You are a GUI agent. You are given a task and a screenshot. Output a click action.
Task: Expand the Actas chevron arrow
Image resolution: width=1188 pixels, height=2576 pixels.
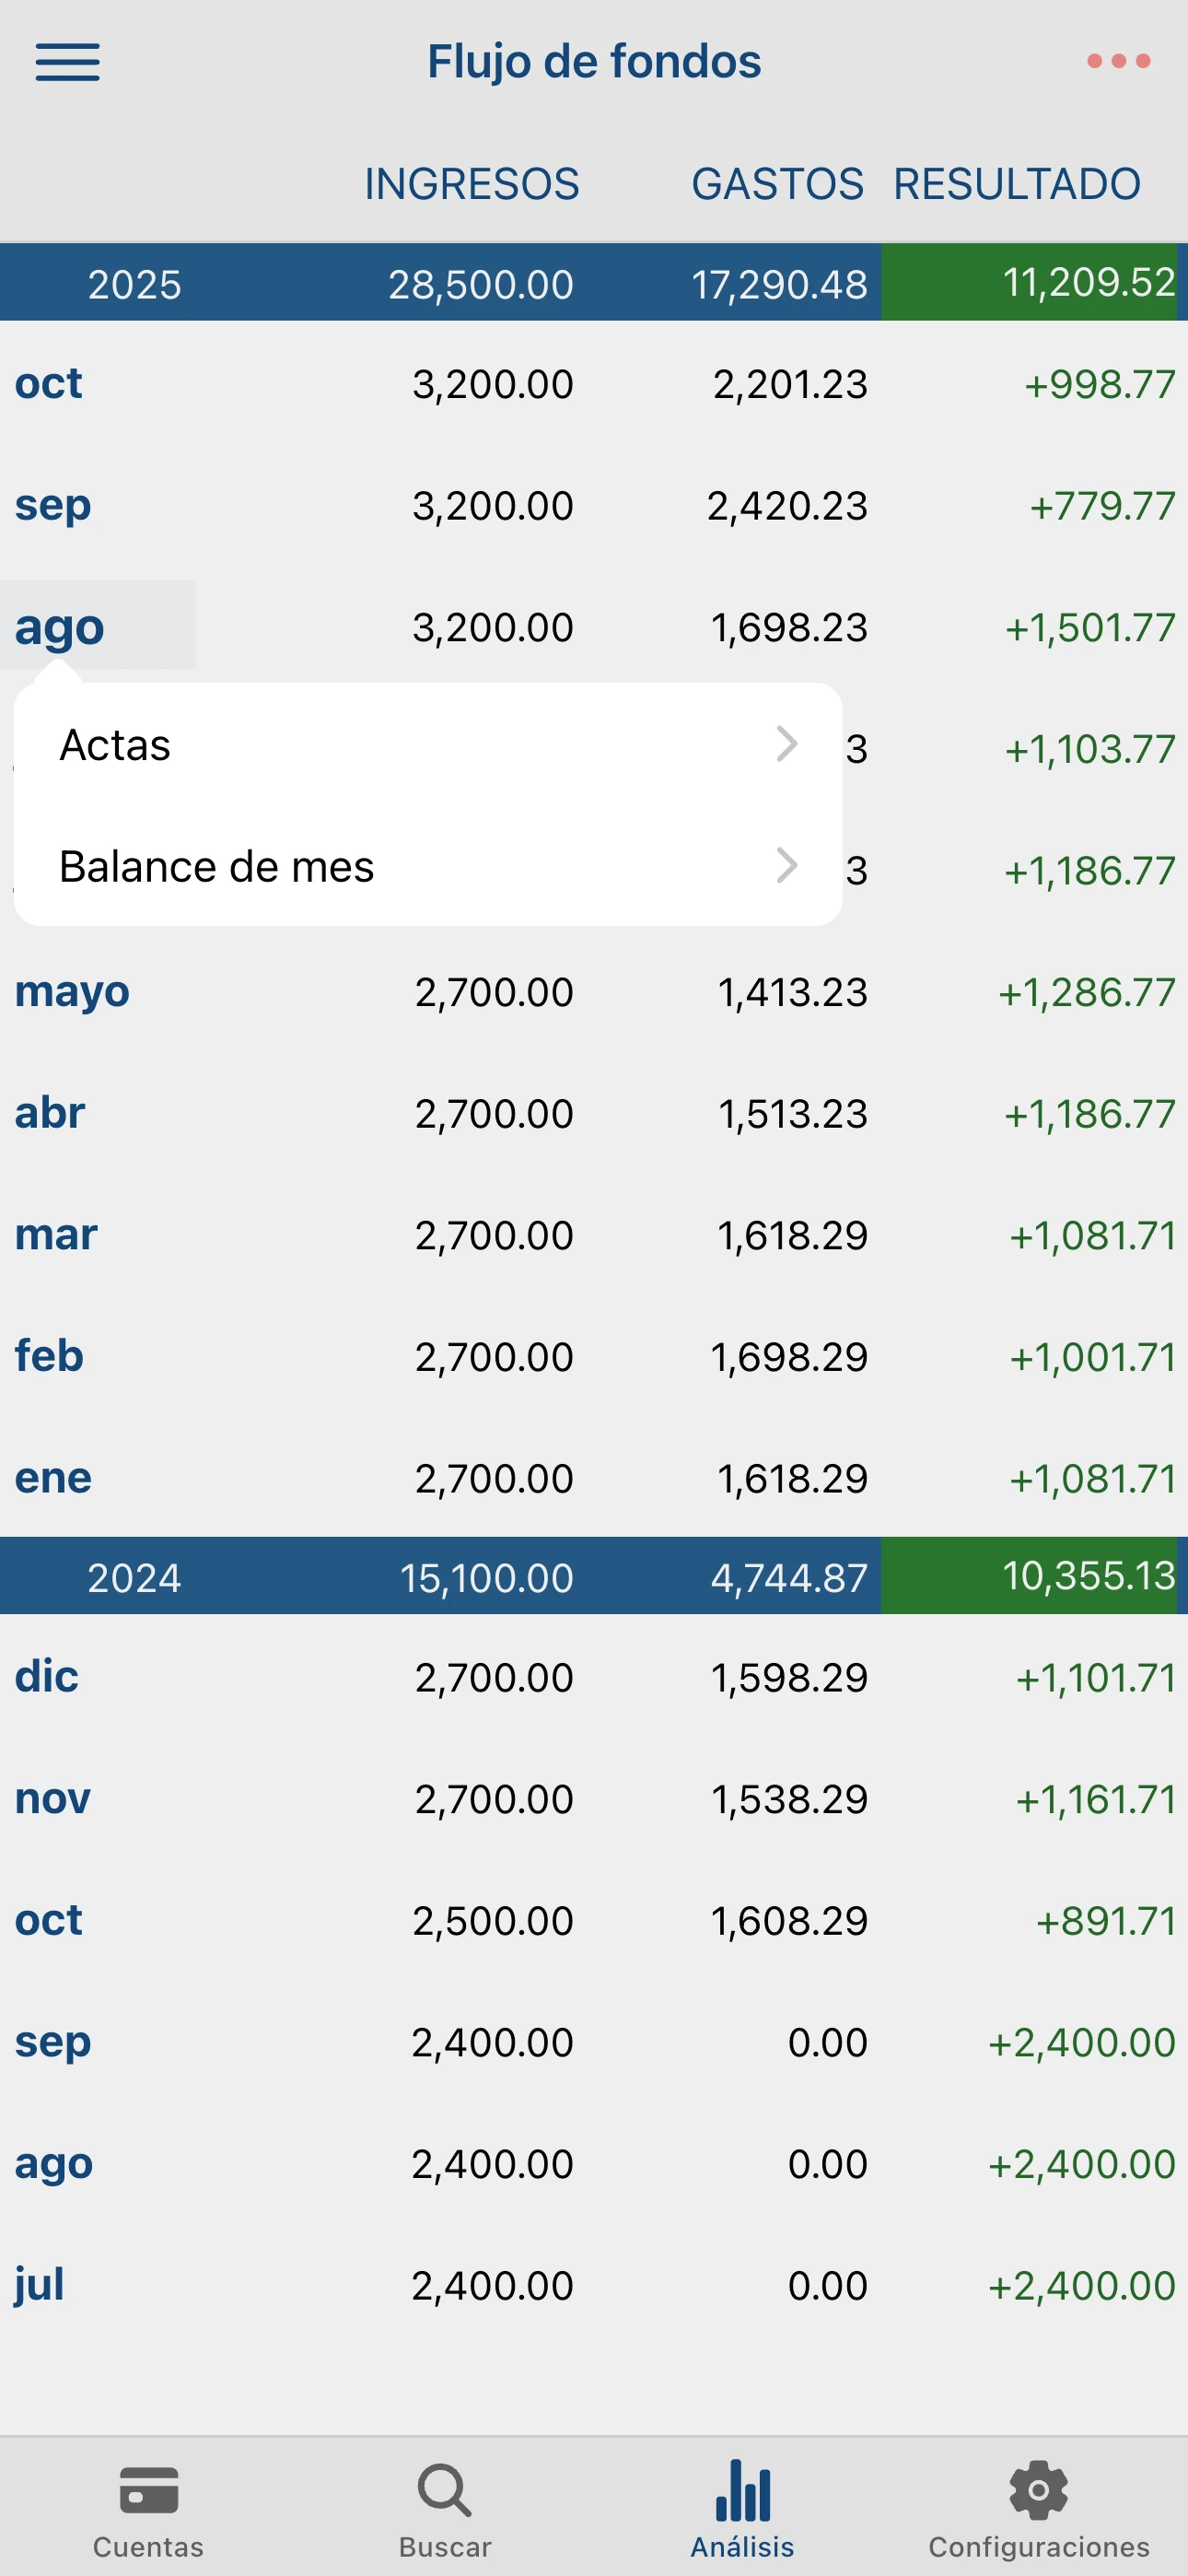787,744
